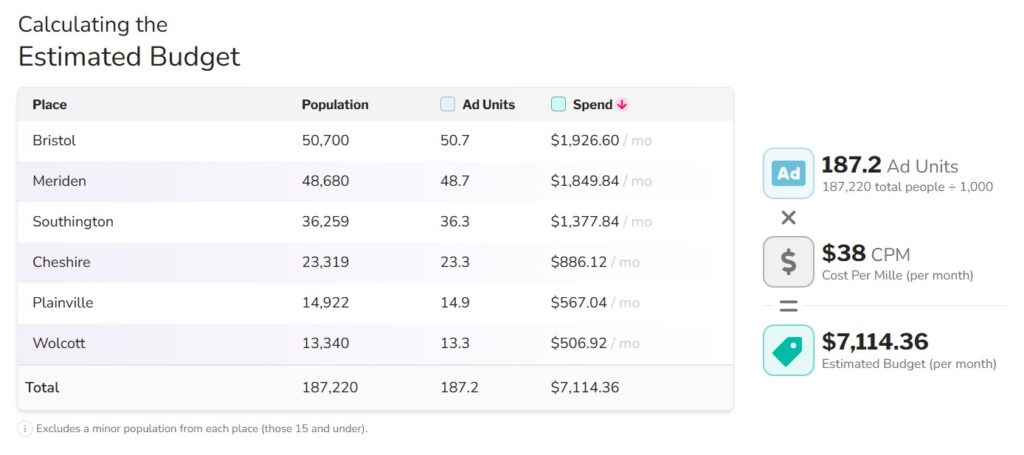Toggle the Ad Units column checkbox

[x=448, y=104]
